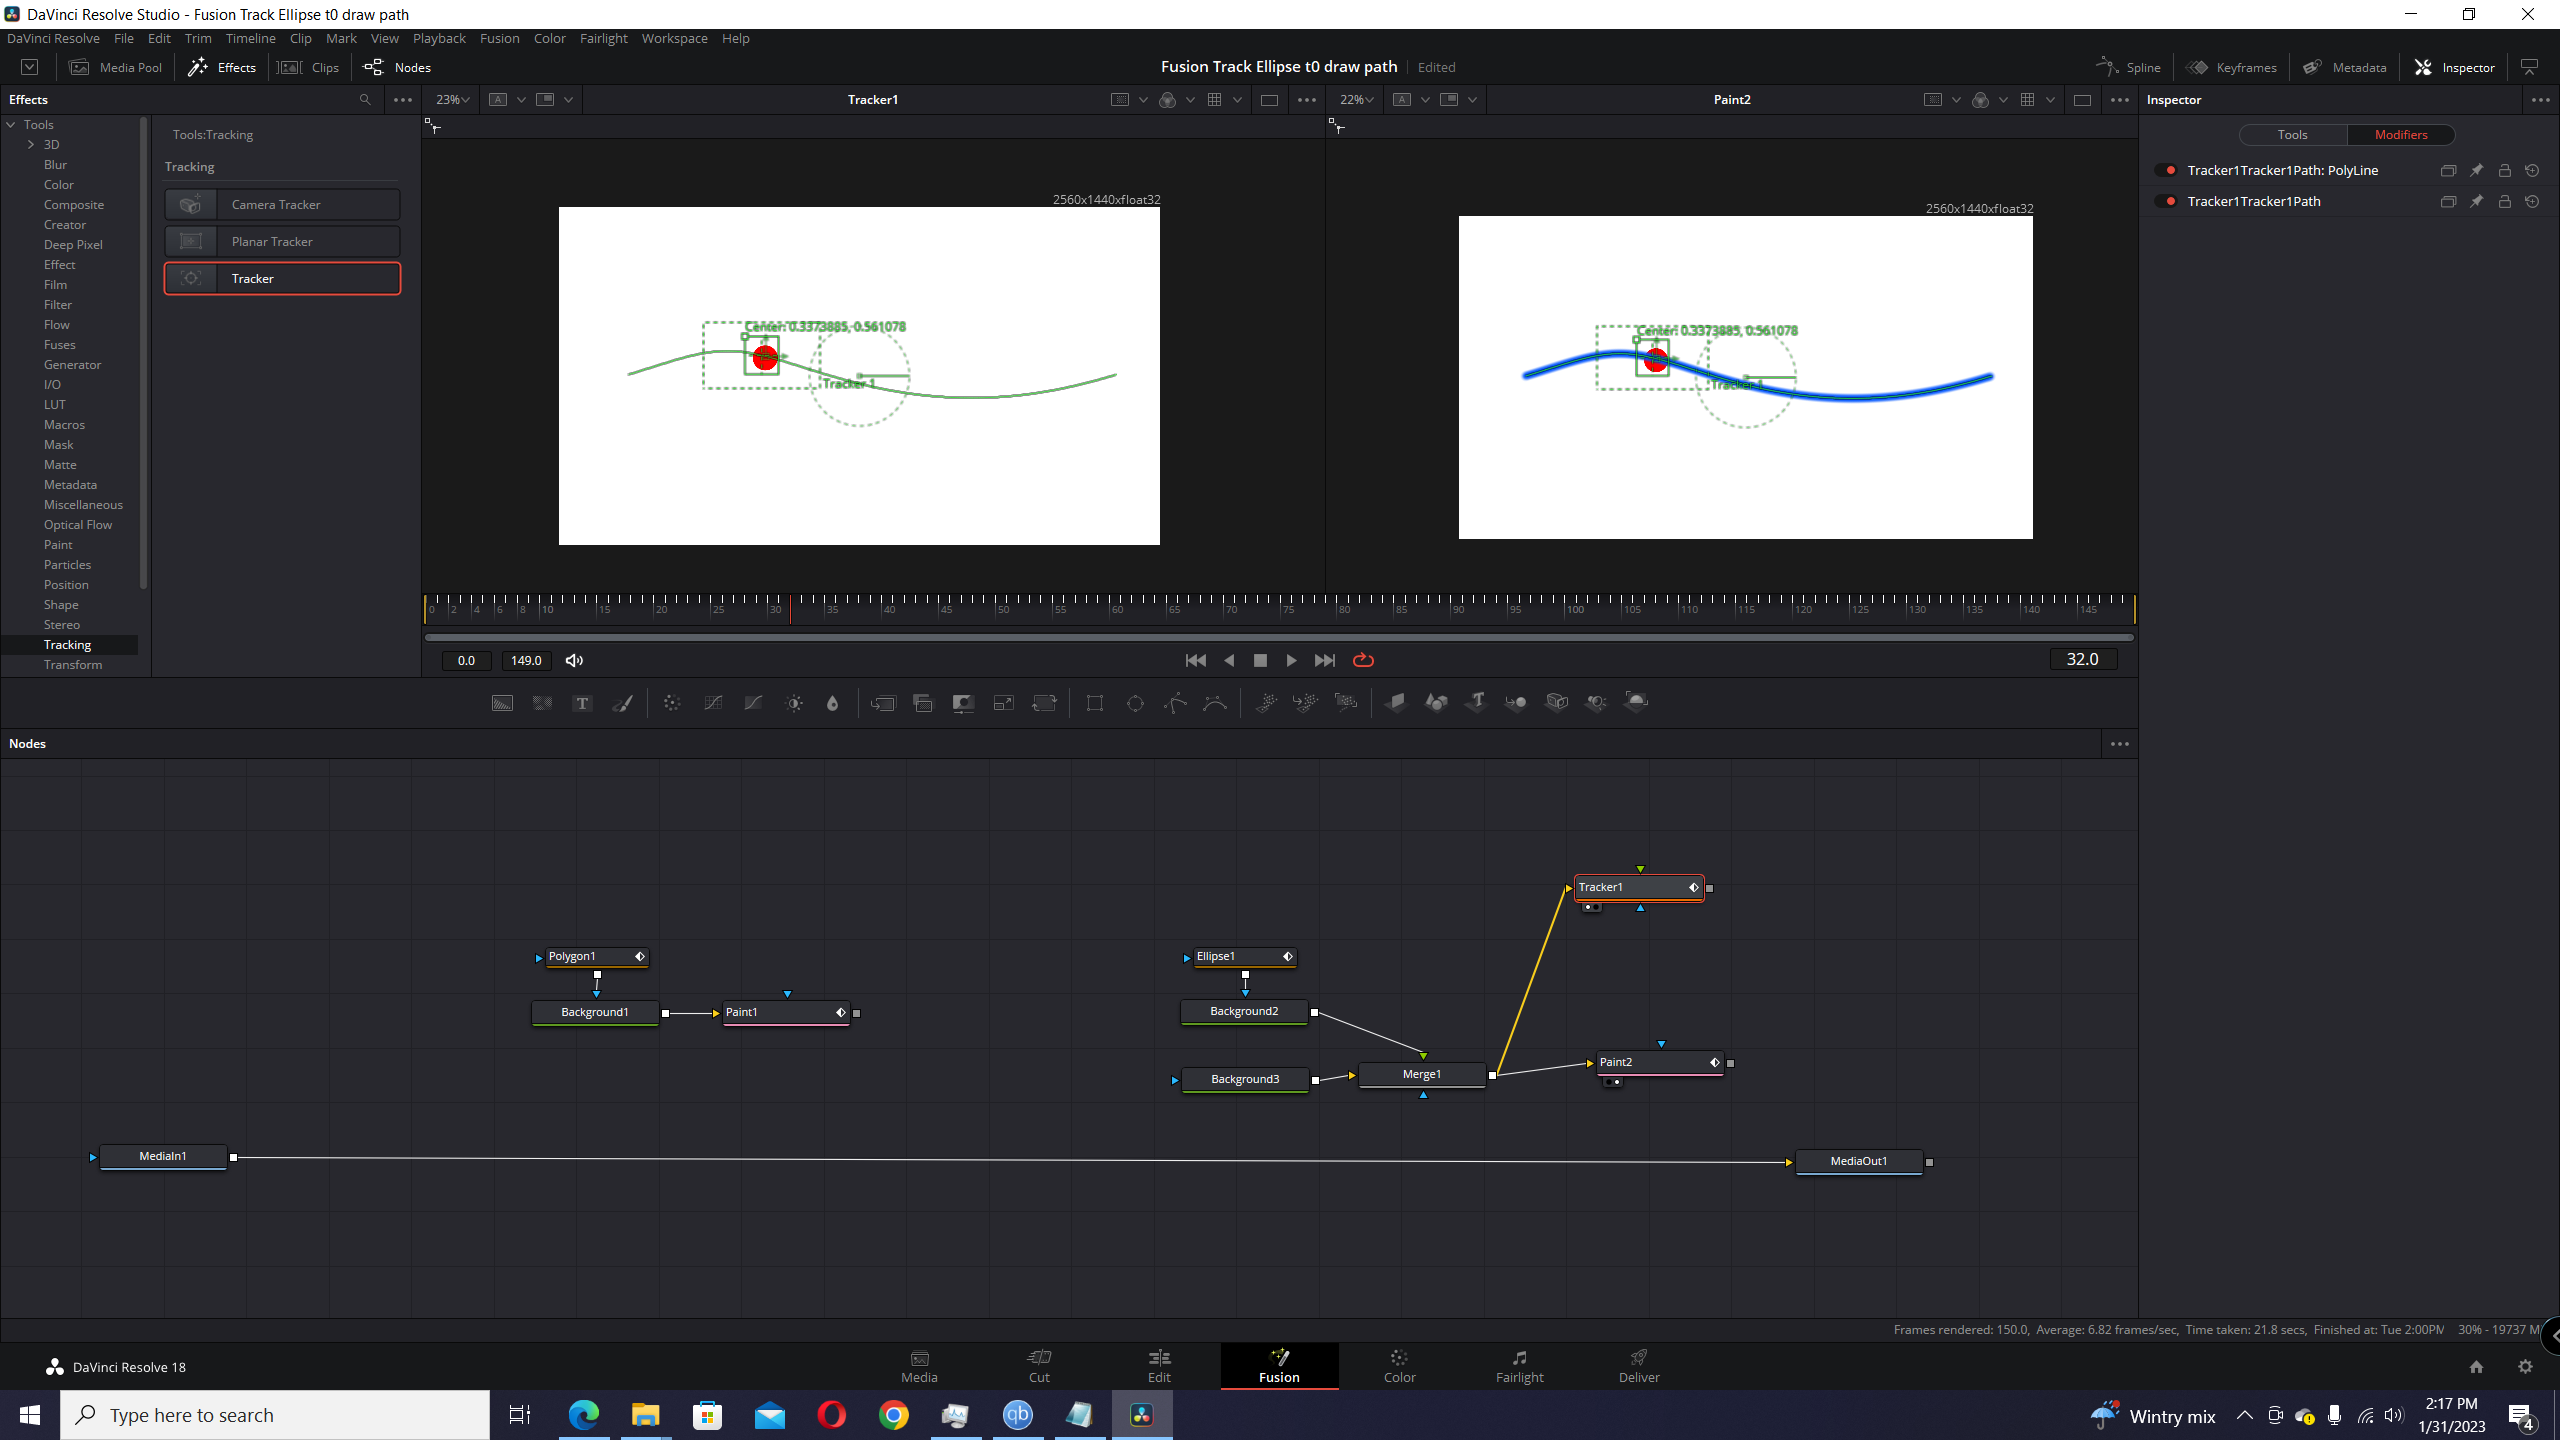Add a Color Curves node from the toolbar
The image size is (2560, 1440).
[713, 703]
